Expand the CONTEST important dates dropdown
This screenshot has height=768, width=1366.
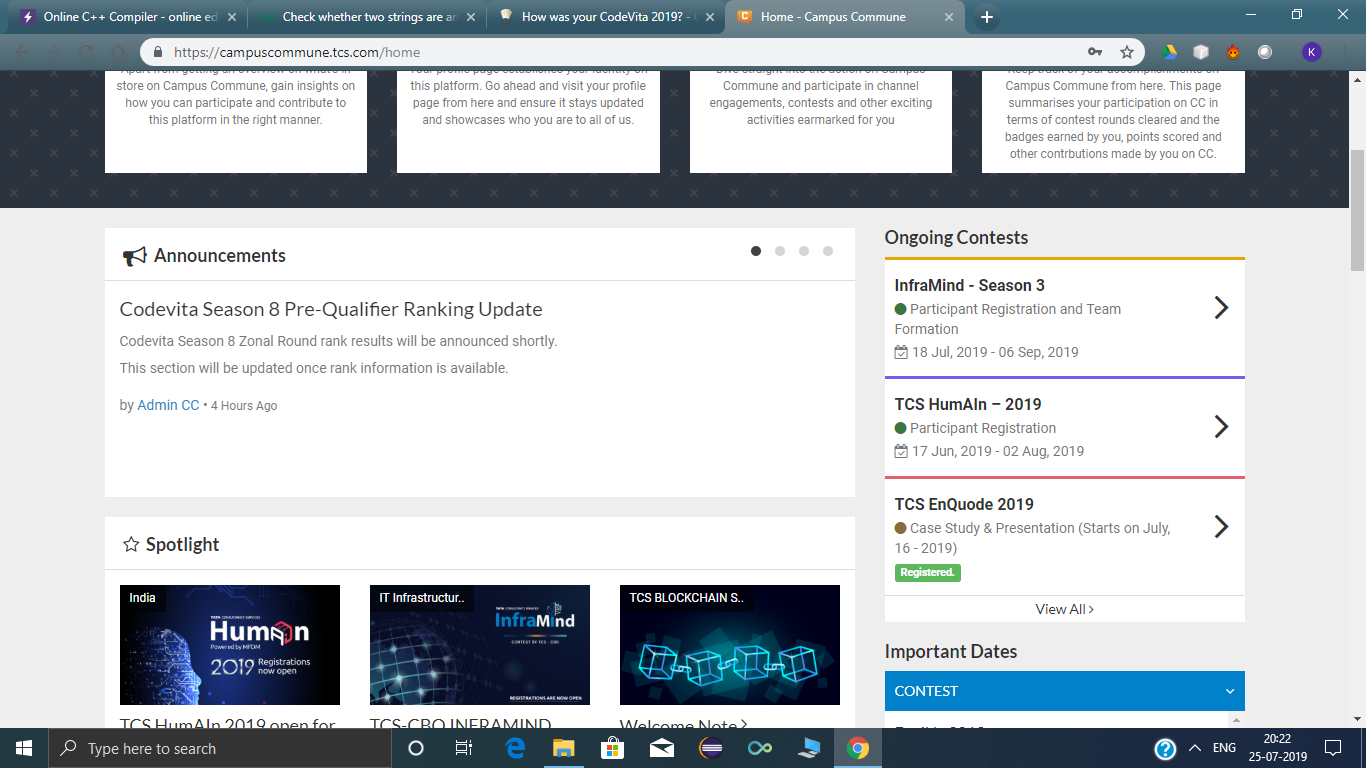coord(1065,691)
